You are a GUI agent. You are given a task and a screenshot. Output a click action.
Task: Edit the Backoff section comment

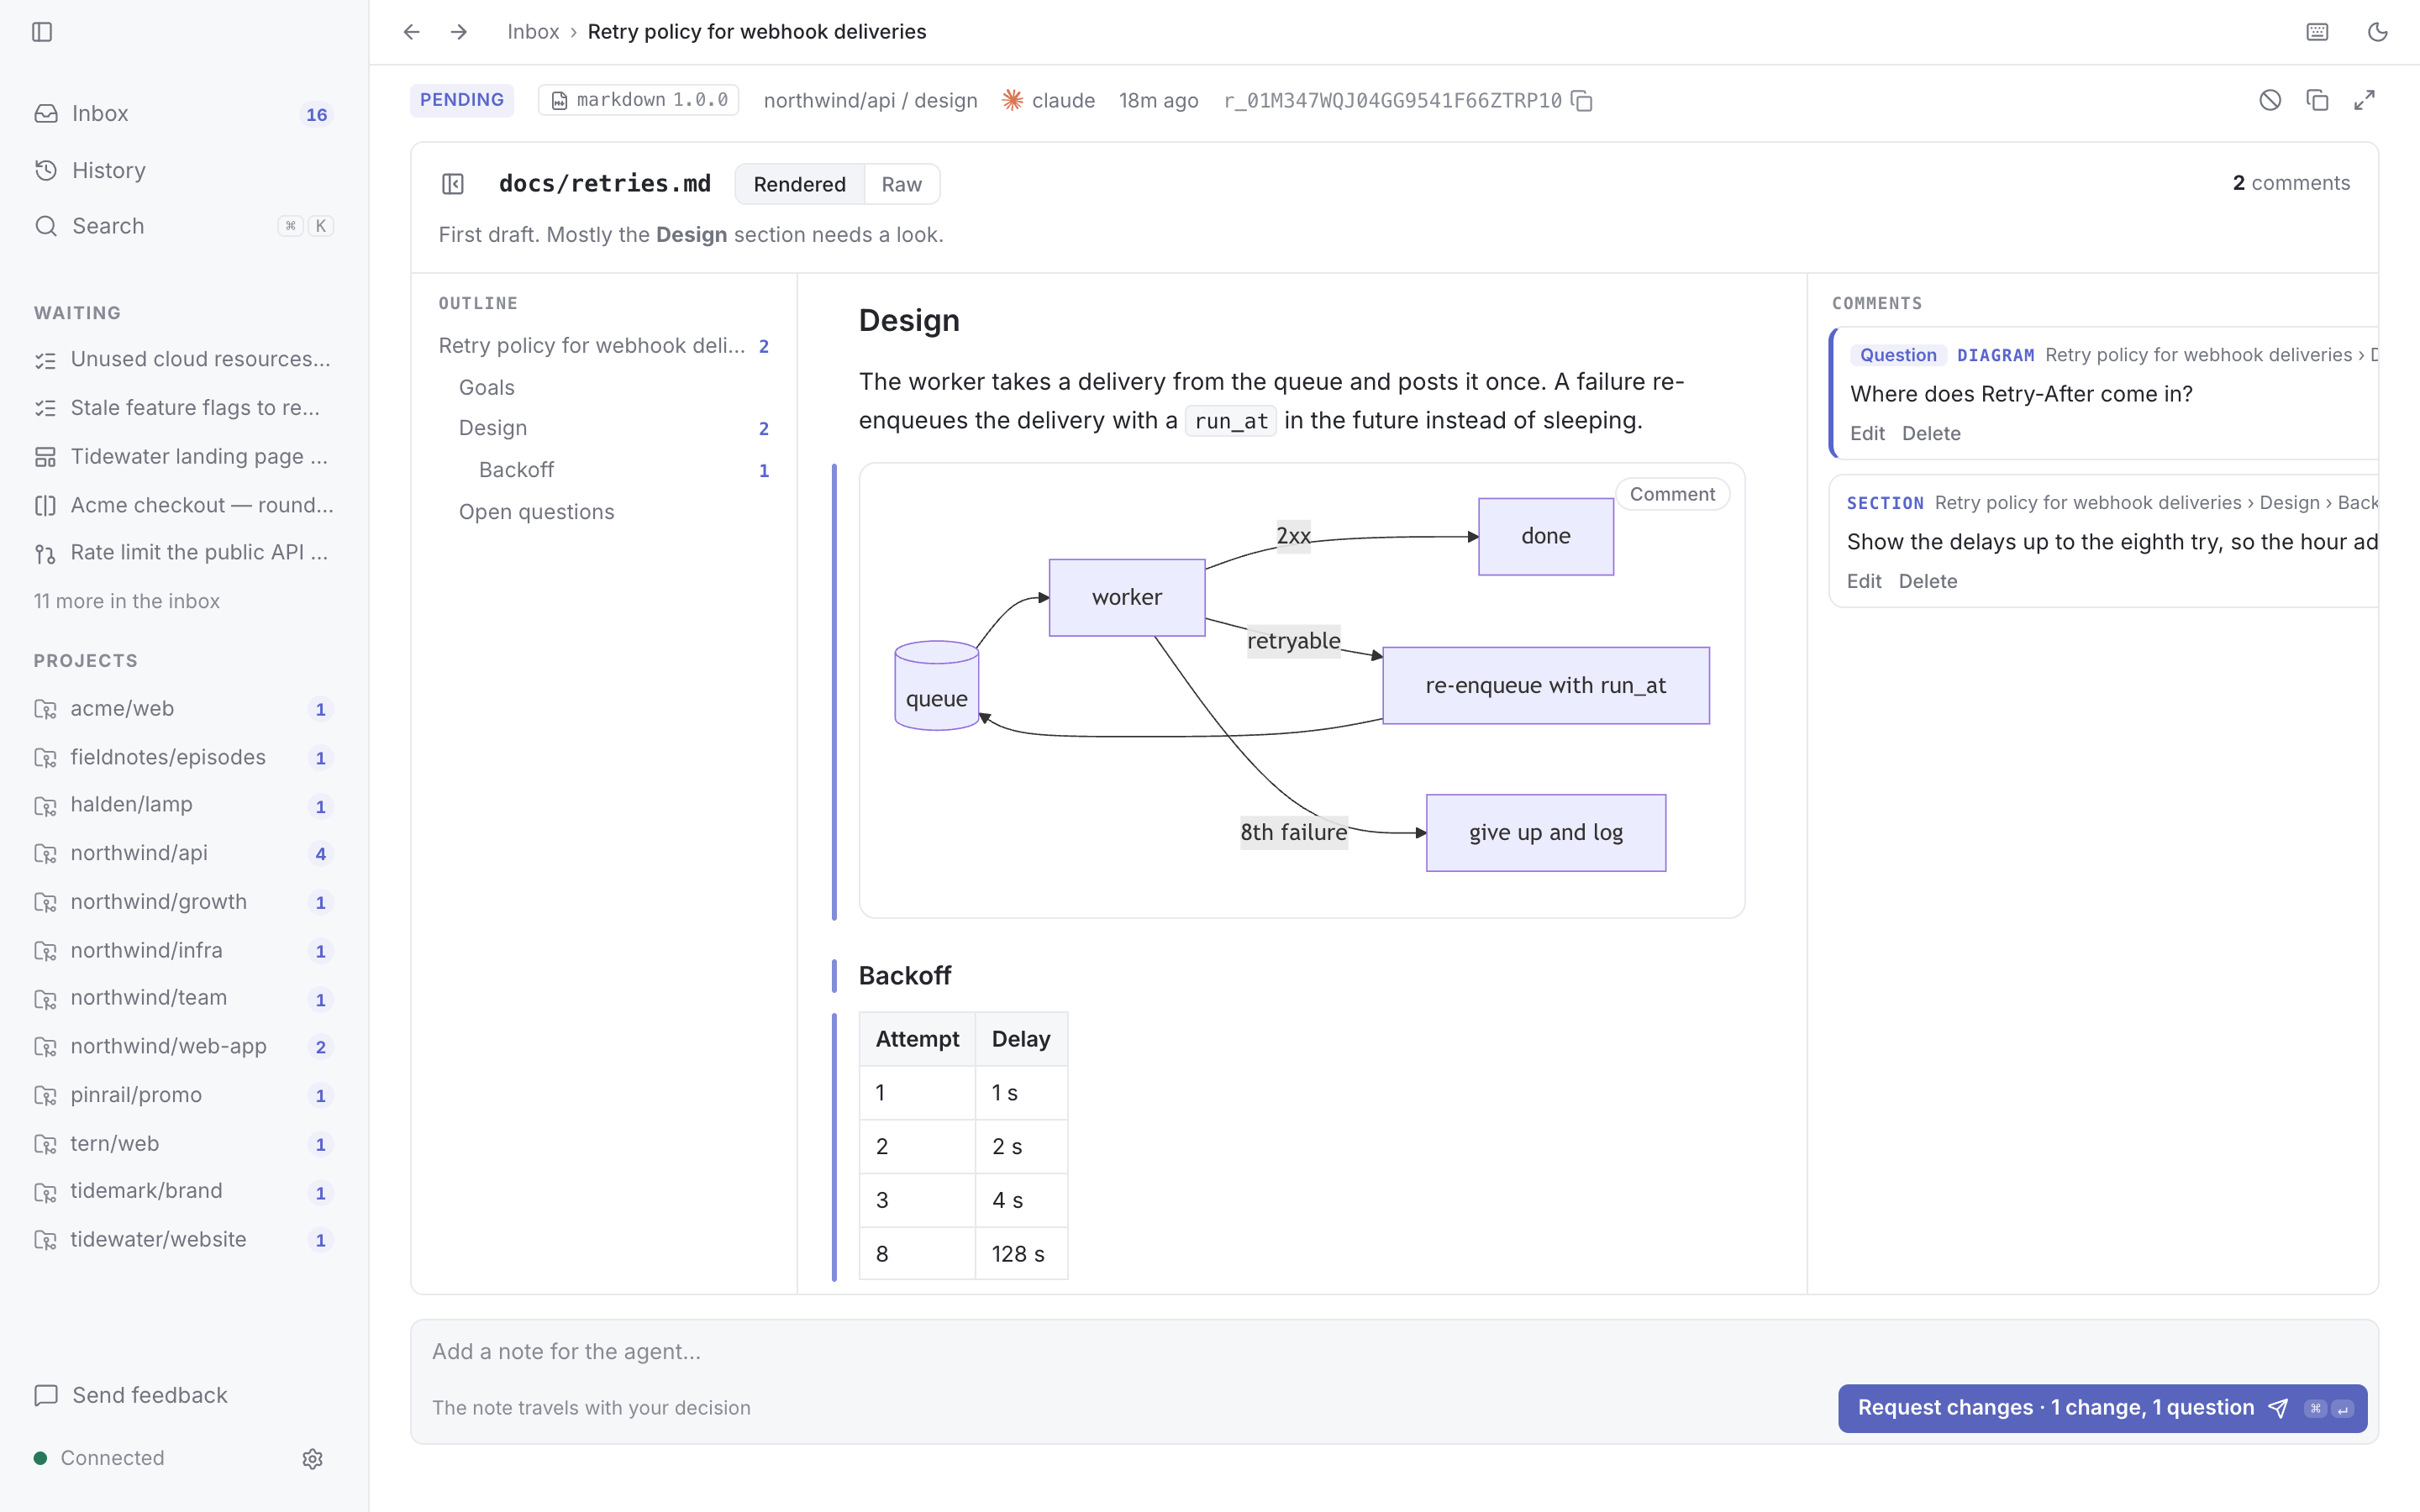pos(1864,581)
